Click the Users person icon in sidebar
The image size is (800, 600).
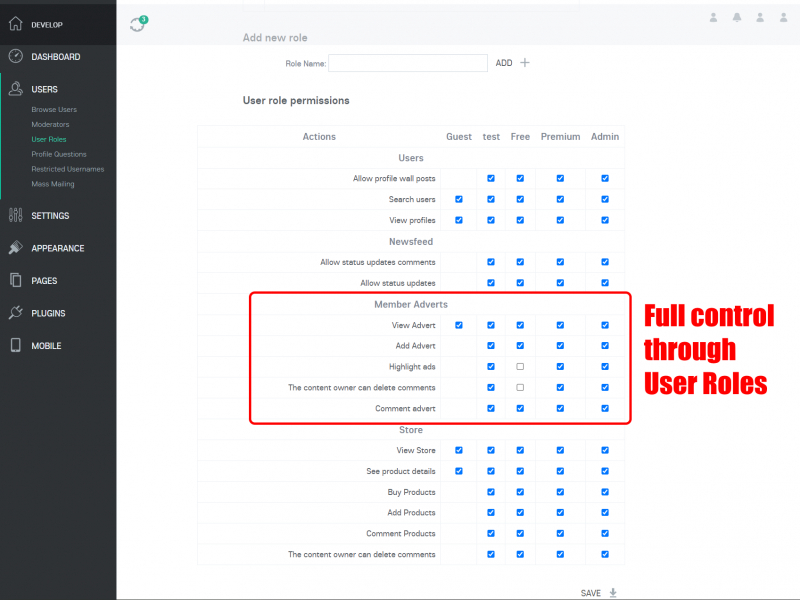(x=15, y=89)
